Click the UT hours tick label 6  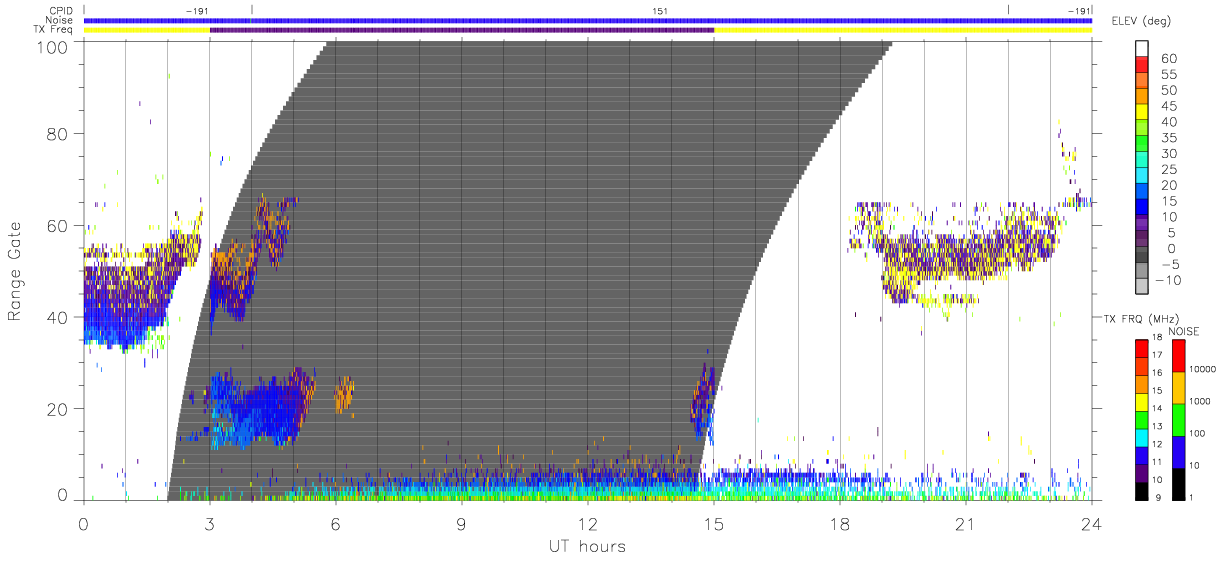pos(336,524)
